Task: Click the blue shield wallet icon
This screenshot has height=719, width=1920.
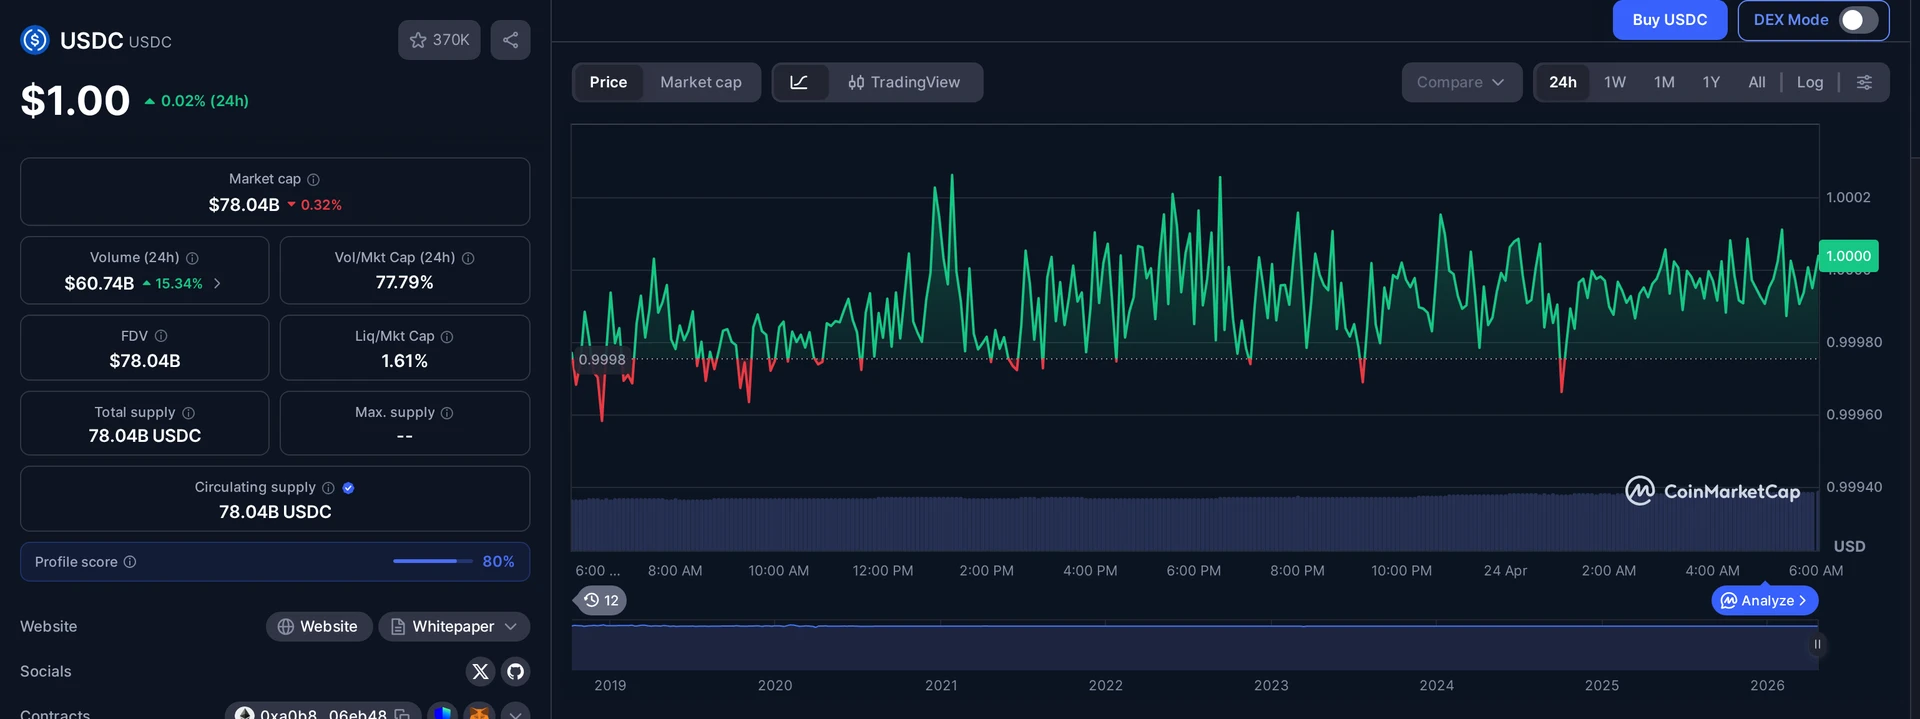Action: (x=443, y=713)
